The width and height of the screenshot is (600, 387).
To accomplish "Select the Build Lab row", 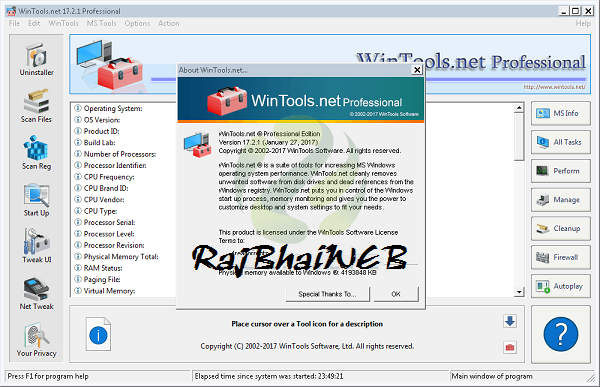I will point(95,143).
